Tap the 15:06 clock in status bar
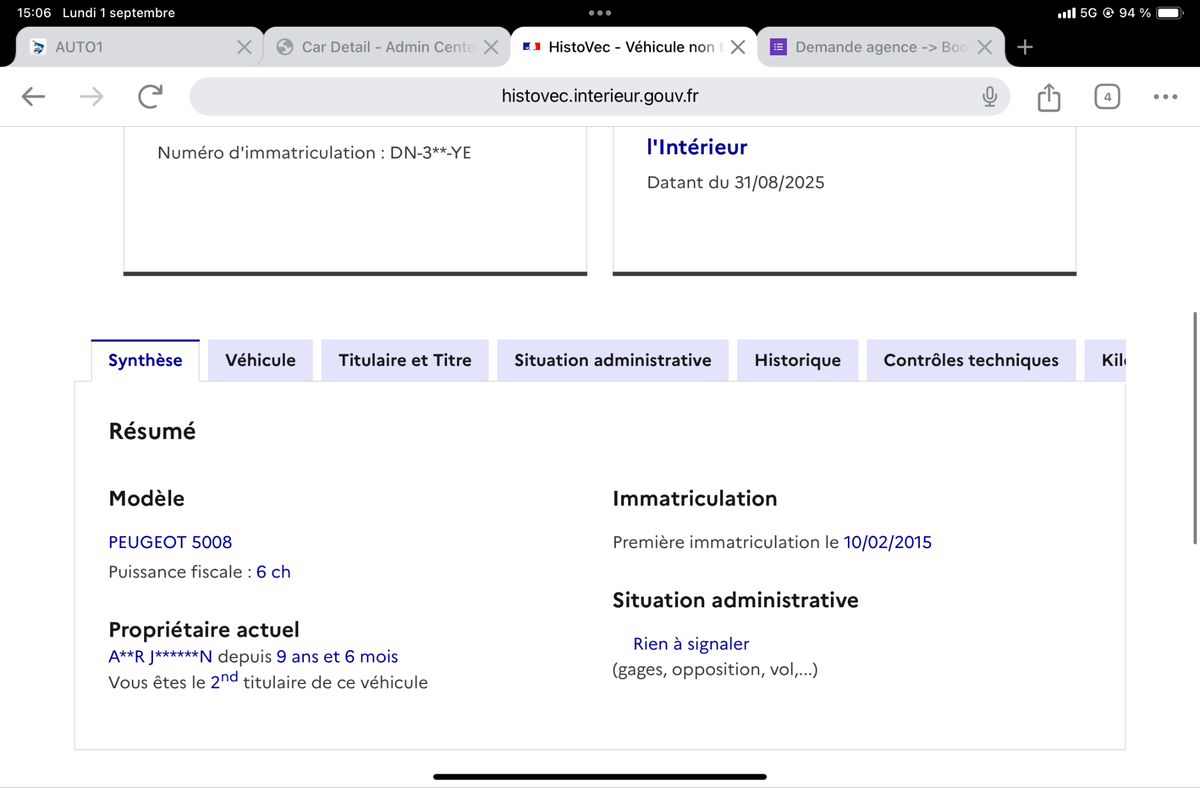 coord(34,13)
